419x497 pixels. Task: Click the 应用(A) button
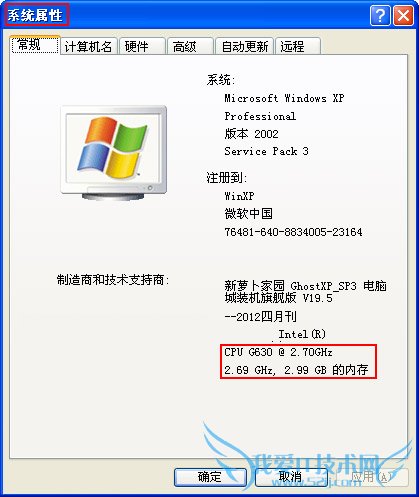[372, 477]
